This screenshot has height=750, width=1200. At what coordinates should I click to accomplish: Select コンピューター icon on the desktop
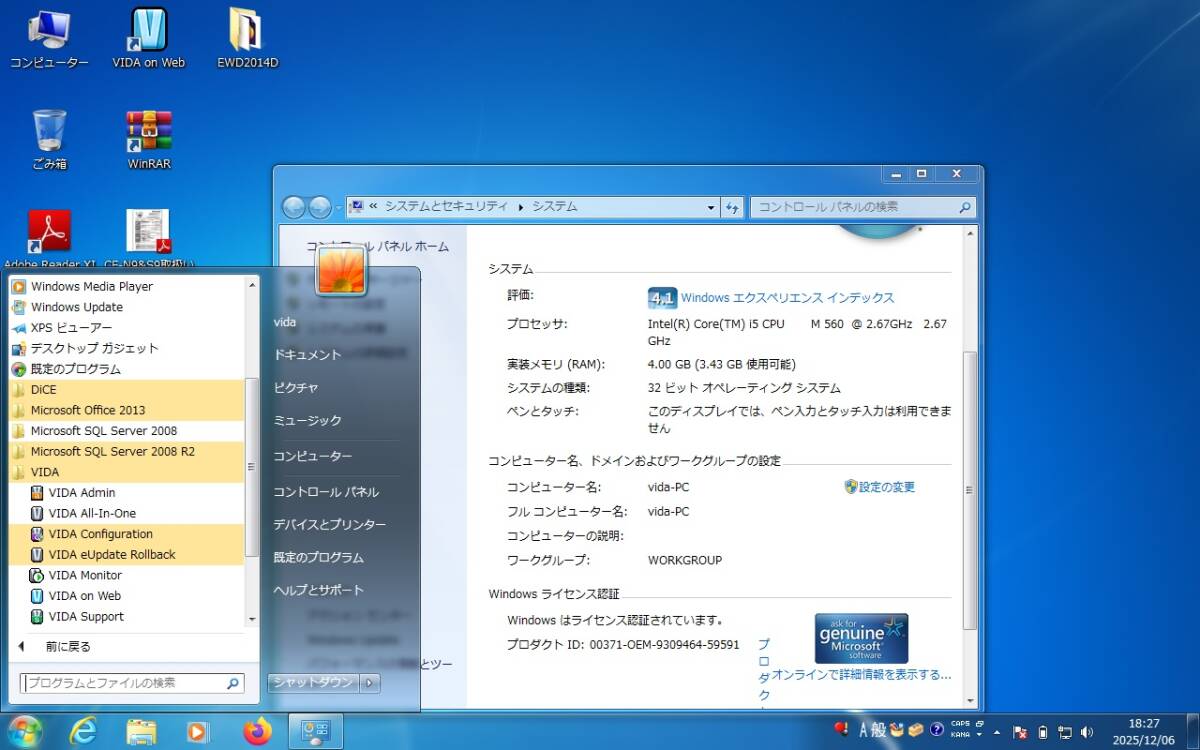point(49,39)
